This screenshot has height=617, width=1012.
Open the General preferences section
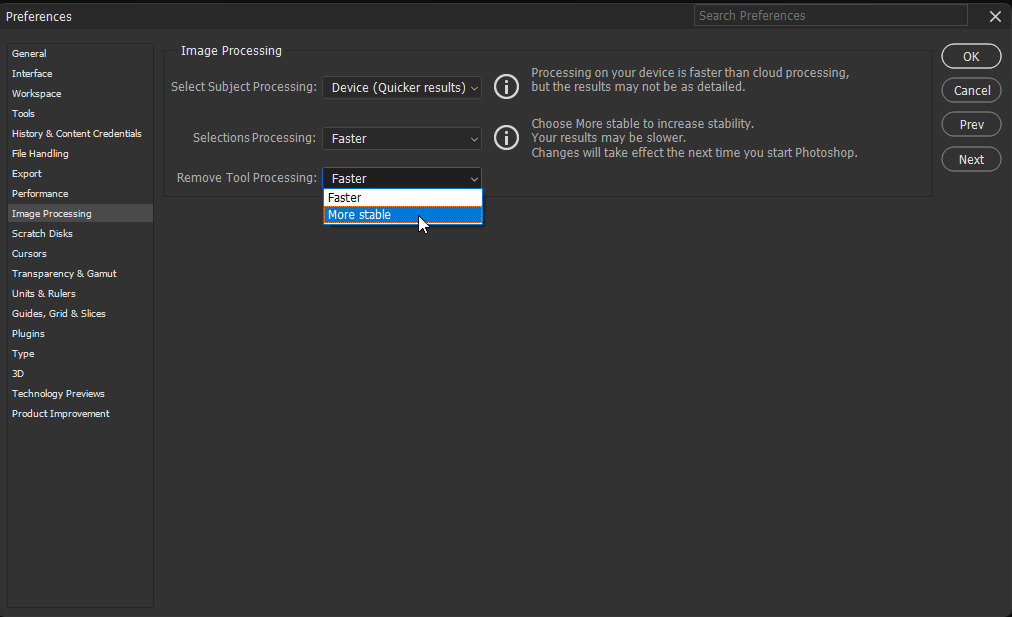coord(29,53)
